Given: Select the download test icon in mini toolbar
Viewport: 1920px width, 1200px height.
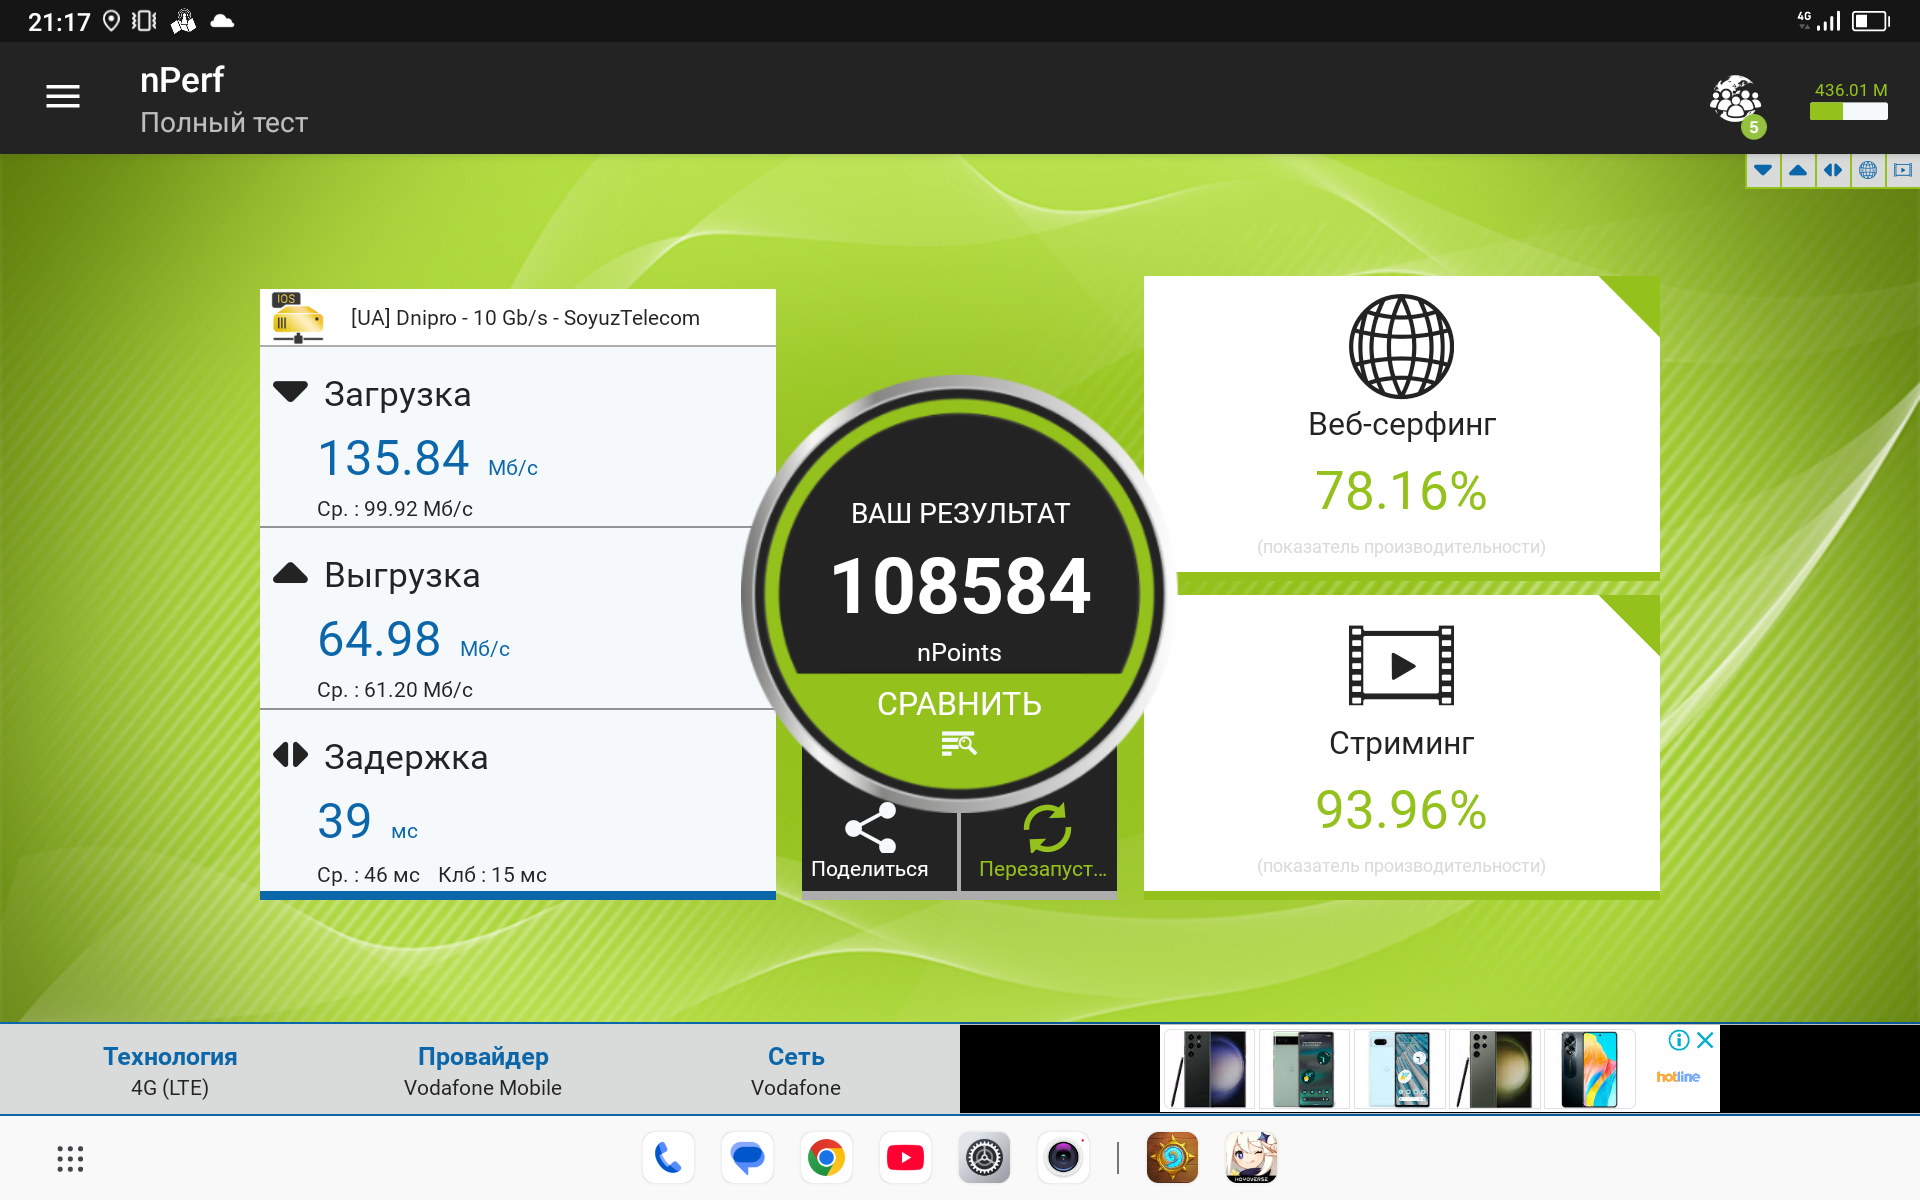Looking at the screenshot, I should 1763,171.
